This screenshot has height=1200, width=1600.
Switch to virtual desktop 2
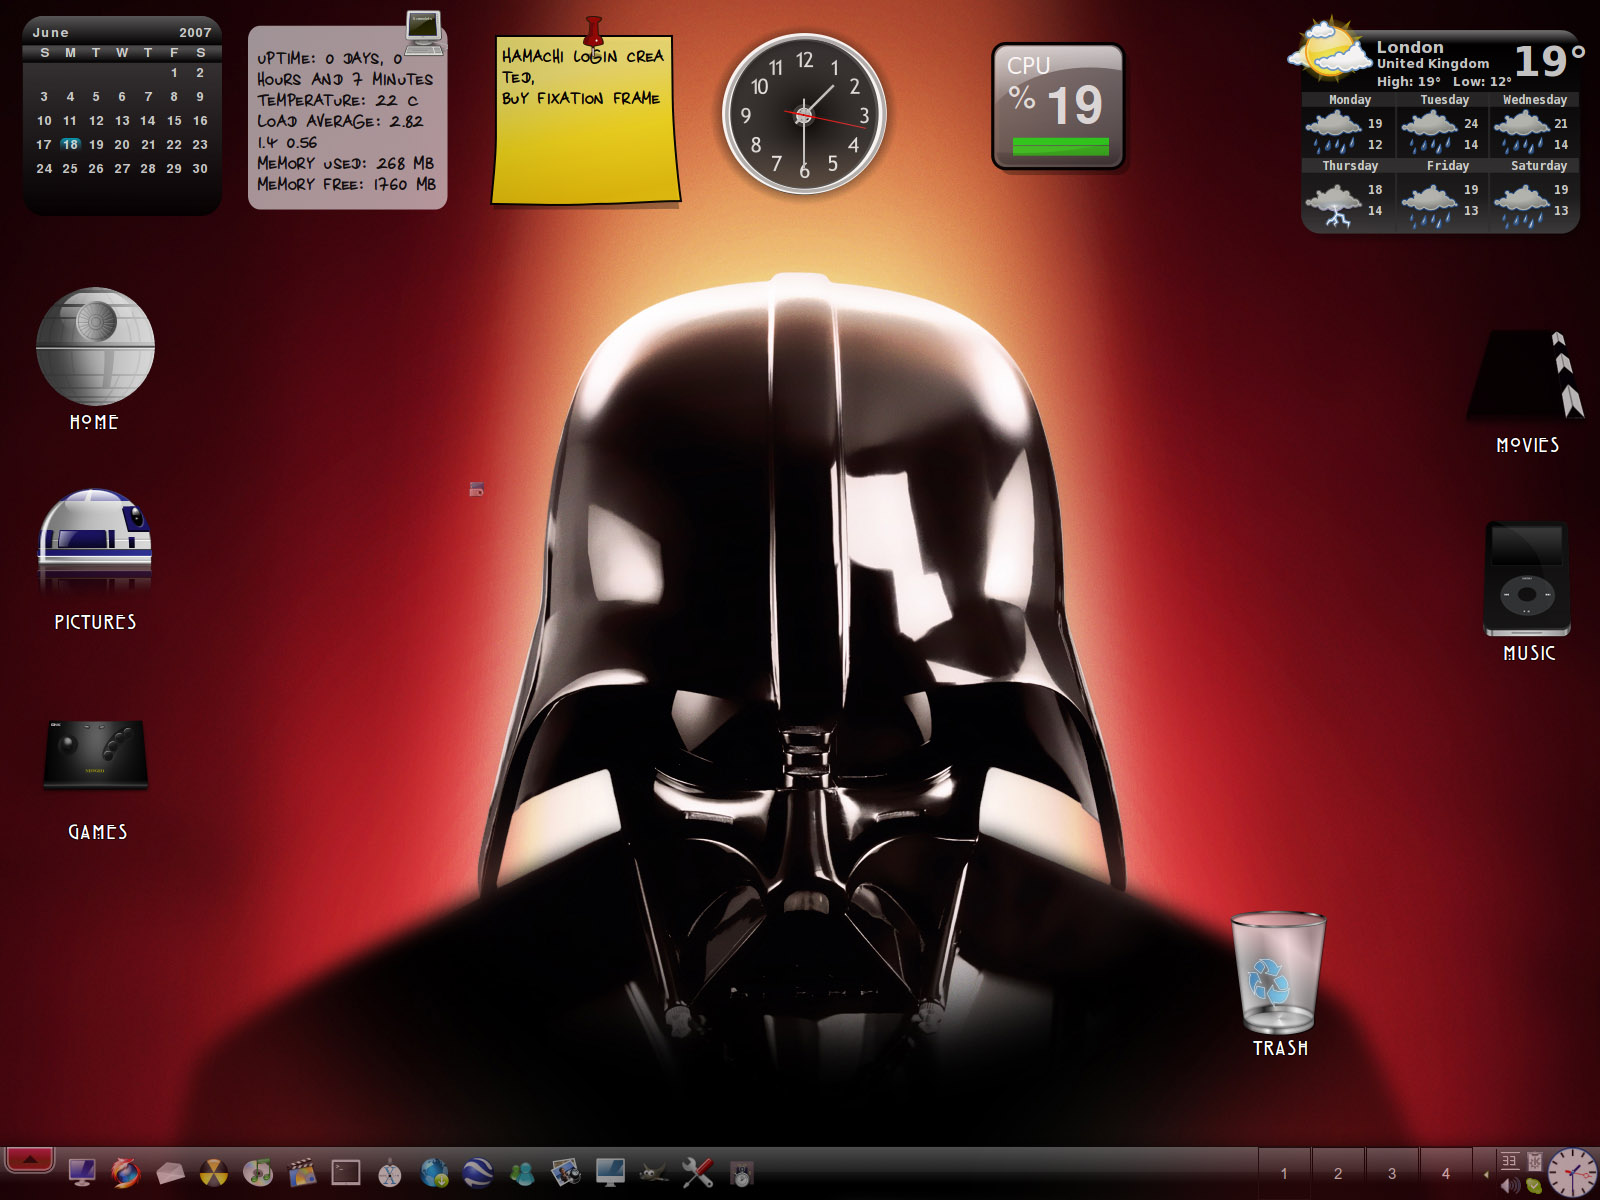(1338, 1173)
